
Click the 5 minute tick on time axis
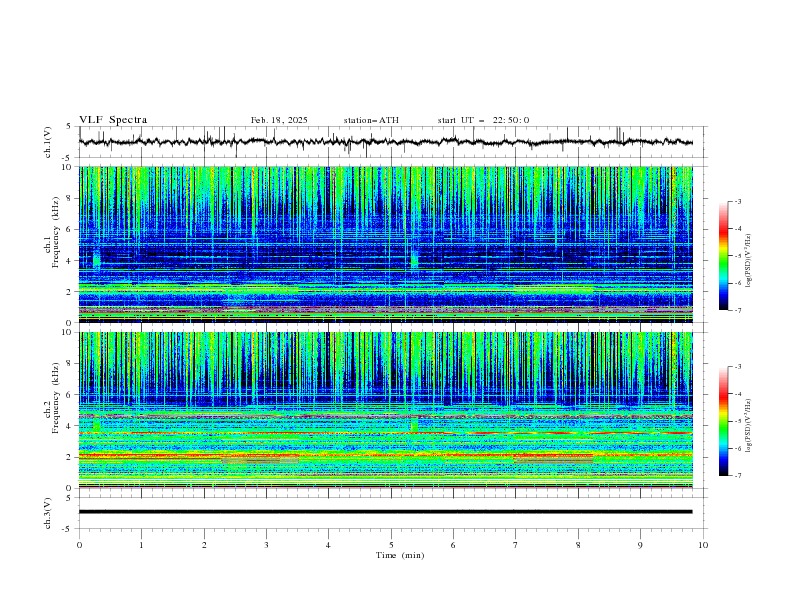point(391,545)
